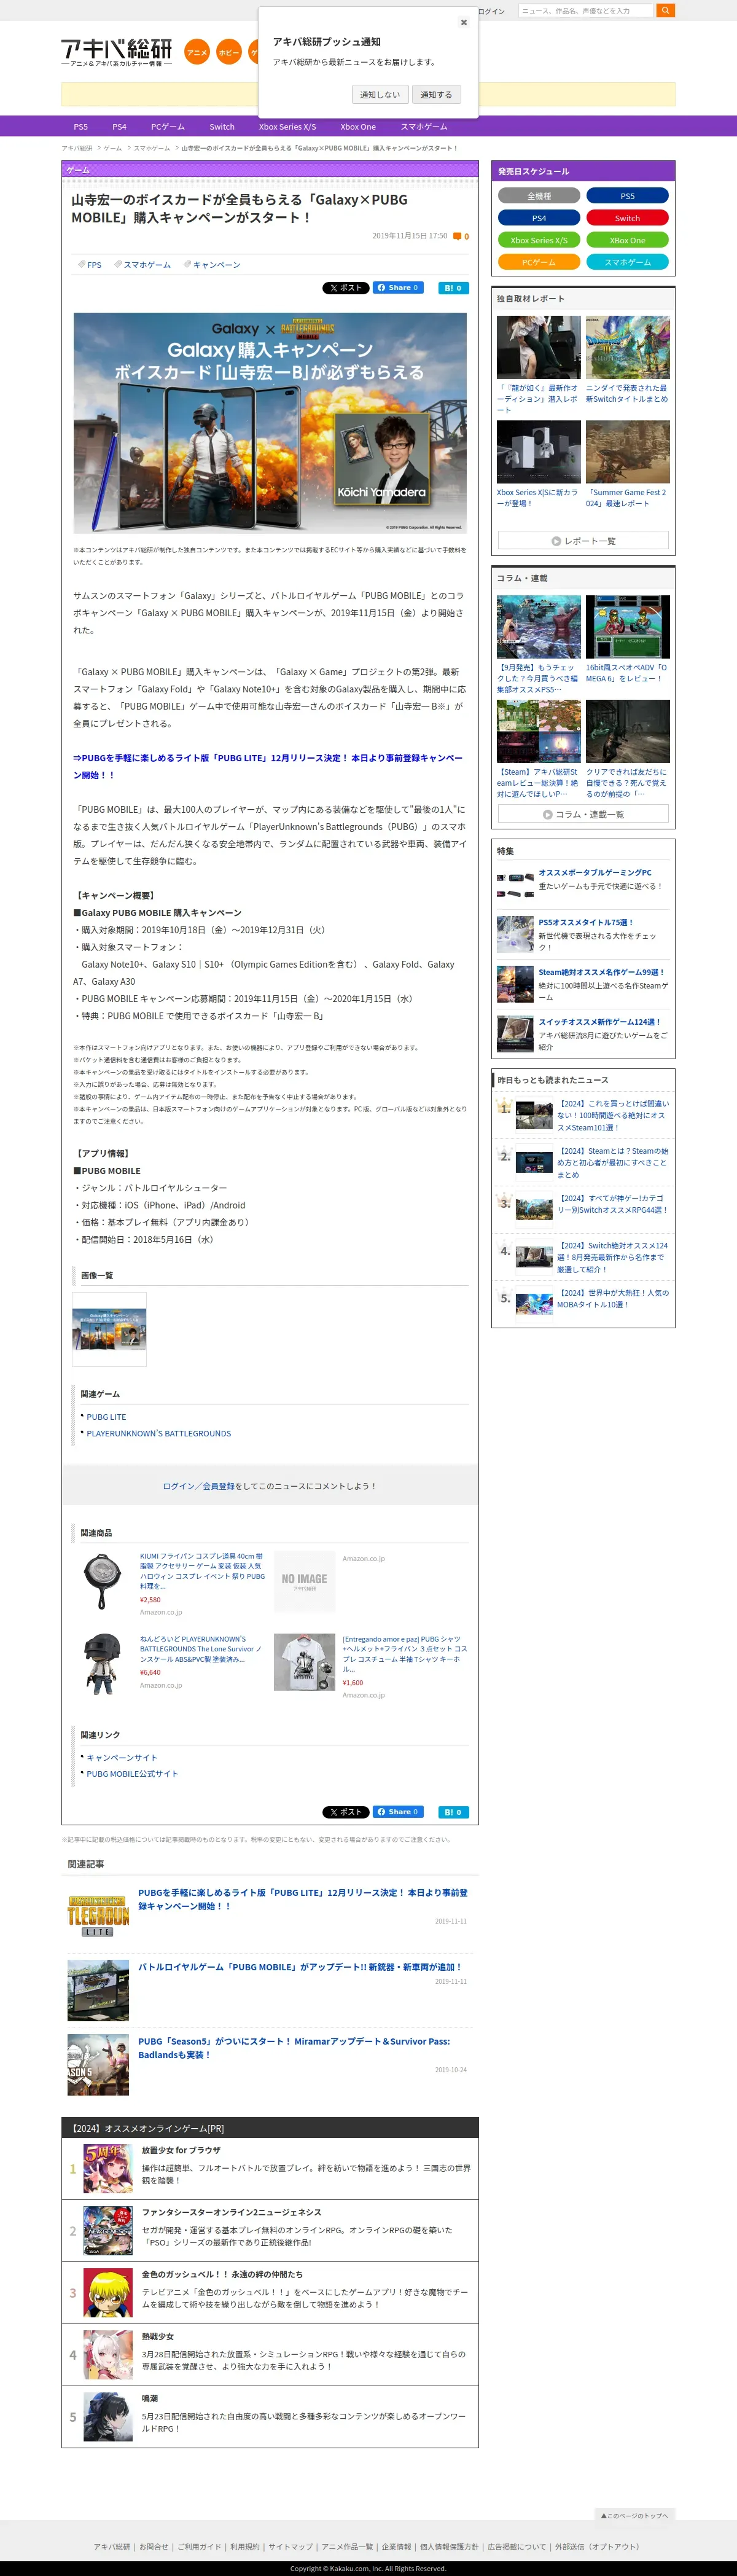The width and height of the screenshot is (737, 2576).
Task: Open the Galaxy campaign banner image
Action: click(x=270, y=423)
